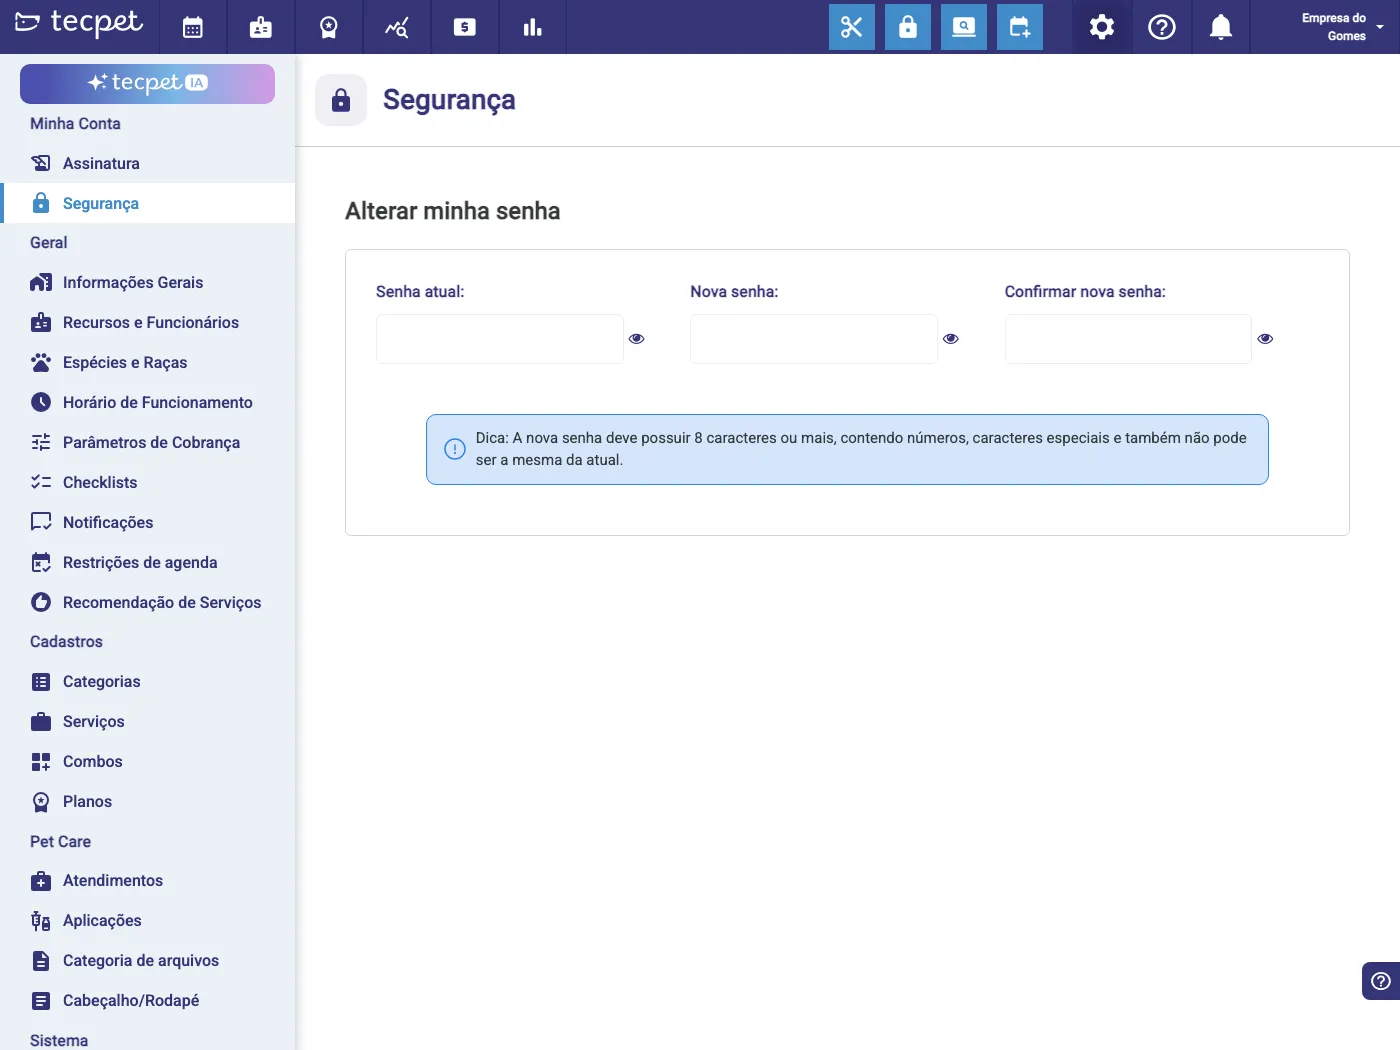Open the calendar icon in top bar

193,27
